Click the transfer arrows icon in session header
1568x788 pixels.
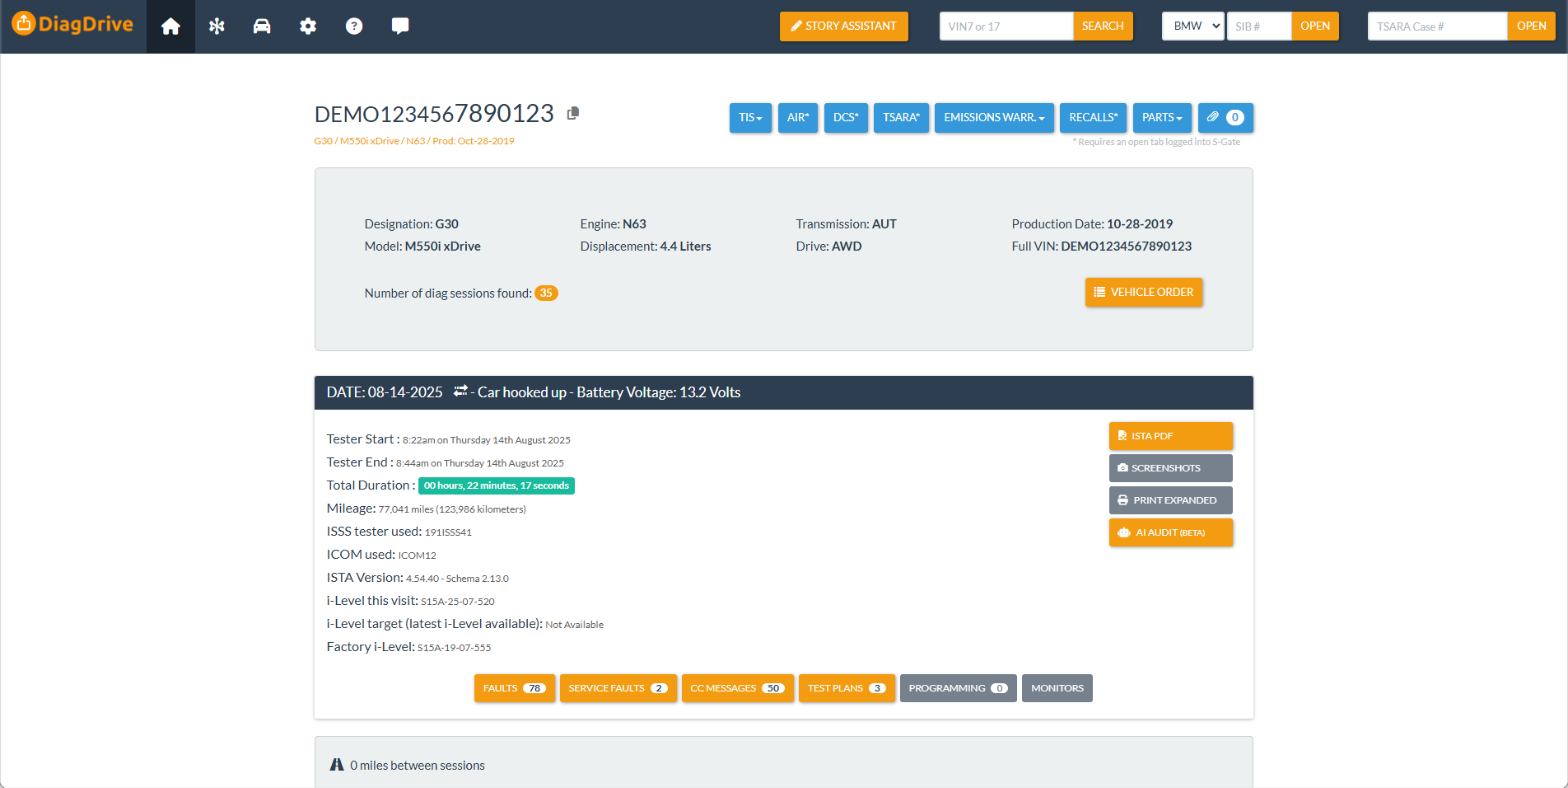coord(460,392)
